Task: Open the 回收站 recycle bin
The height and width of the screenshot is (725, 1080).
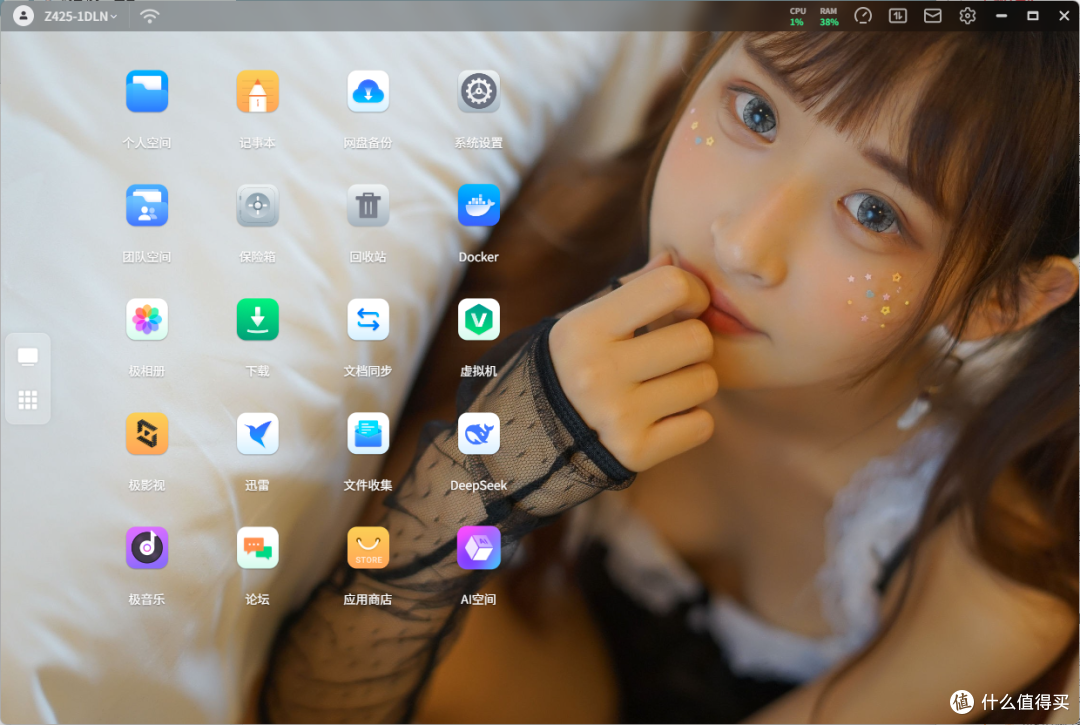Action: pyautogui.click(x=368, y=206)
